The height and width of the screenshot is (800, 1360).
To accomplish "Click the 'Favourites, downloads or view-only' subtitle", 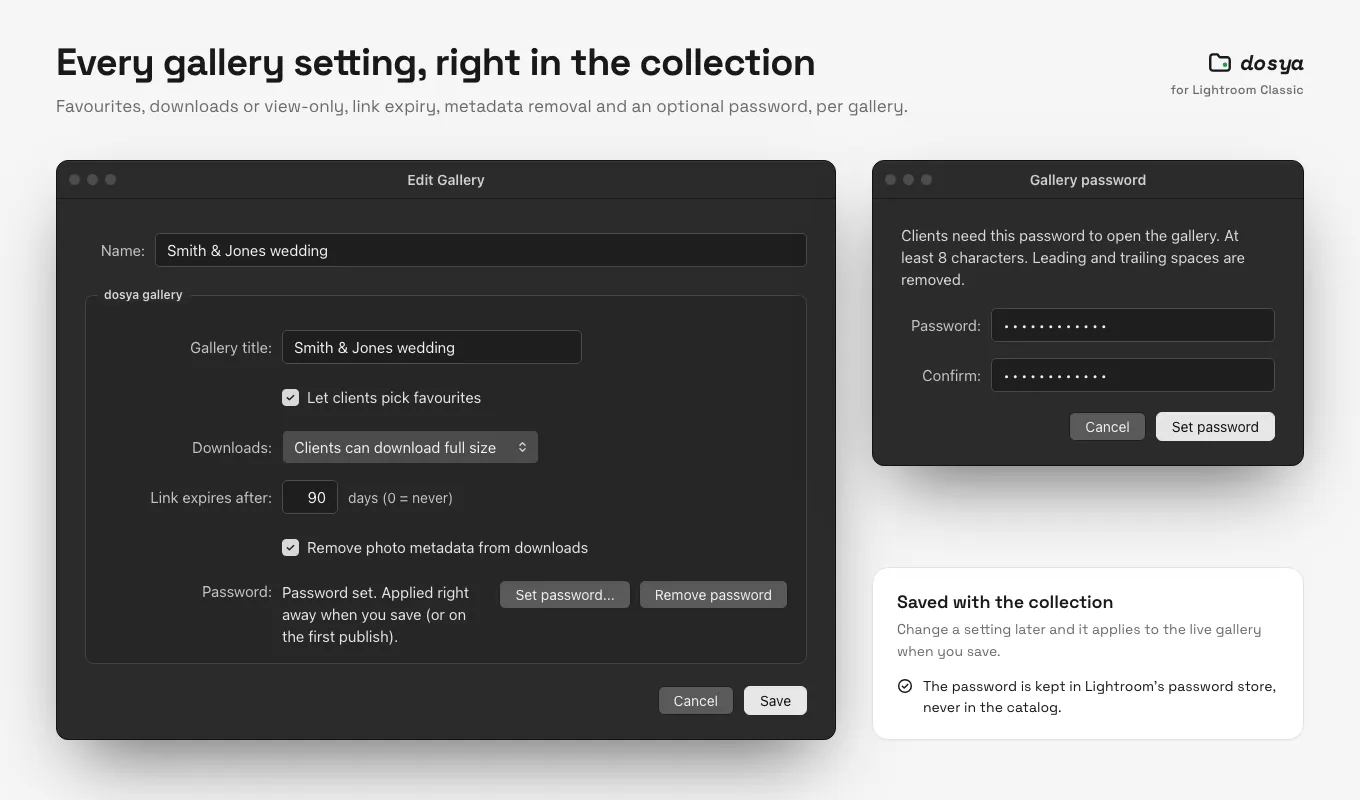I will [x=482, y=107].
